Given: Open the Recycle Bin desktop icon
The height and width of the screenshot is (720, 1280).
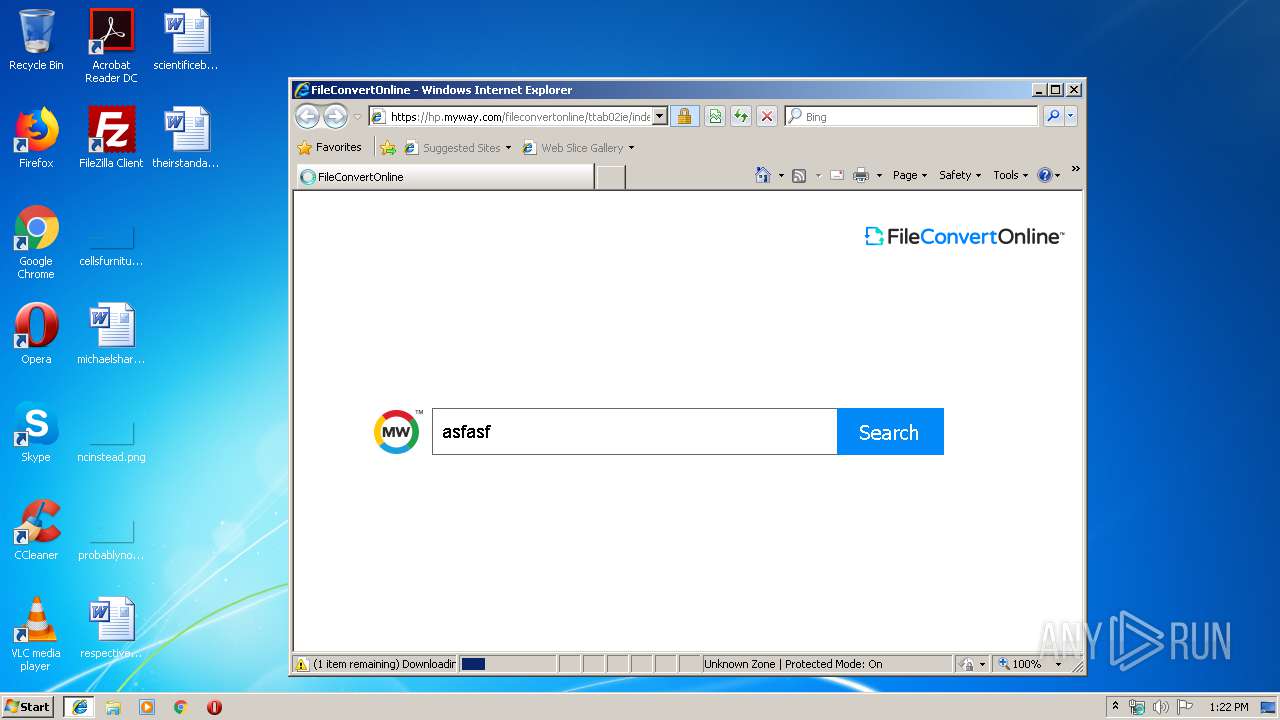Looking at the screenshot, I should 36,40.
